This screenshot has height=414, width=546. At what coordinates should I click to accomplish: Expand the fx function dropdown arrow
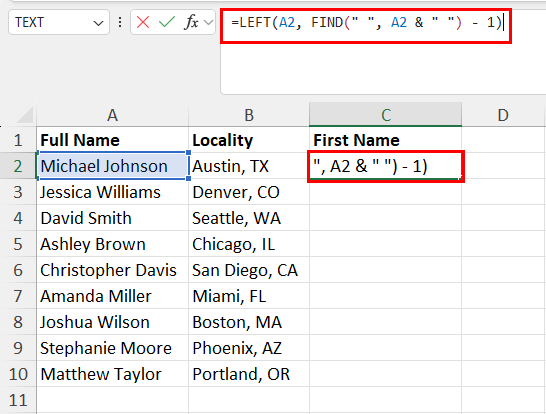pyautogui.click(x=209, y=23)
